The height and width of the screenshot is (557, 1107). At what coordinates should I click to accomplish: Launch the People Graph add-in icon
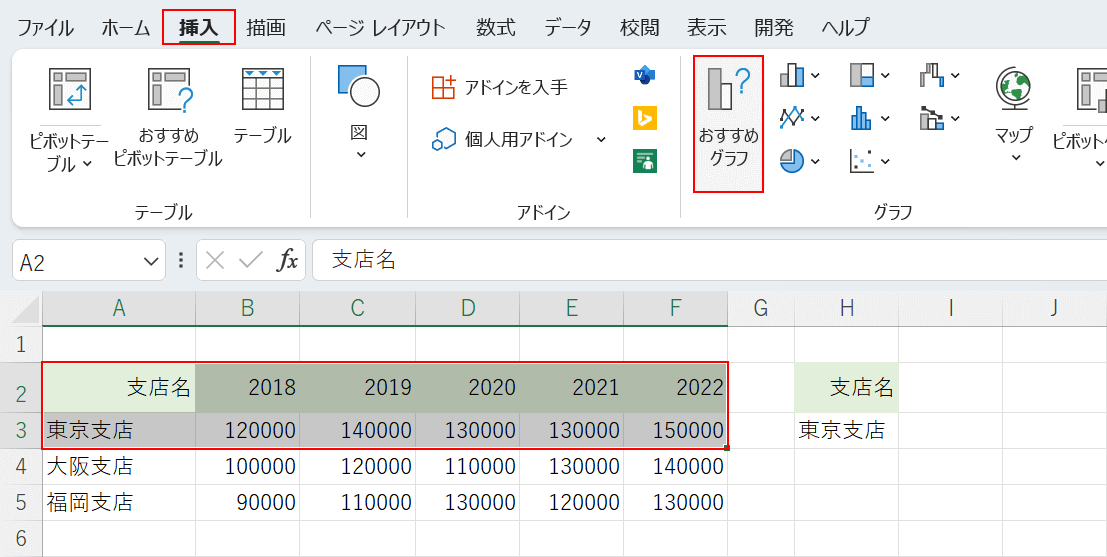point(645,160)
